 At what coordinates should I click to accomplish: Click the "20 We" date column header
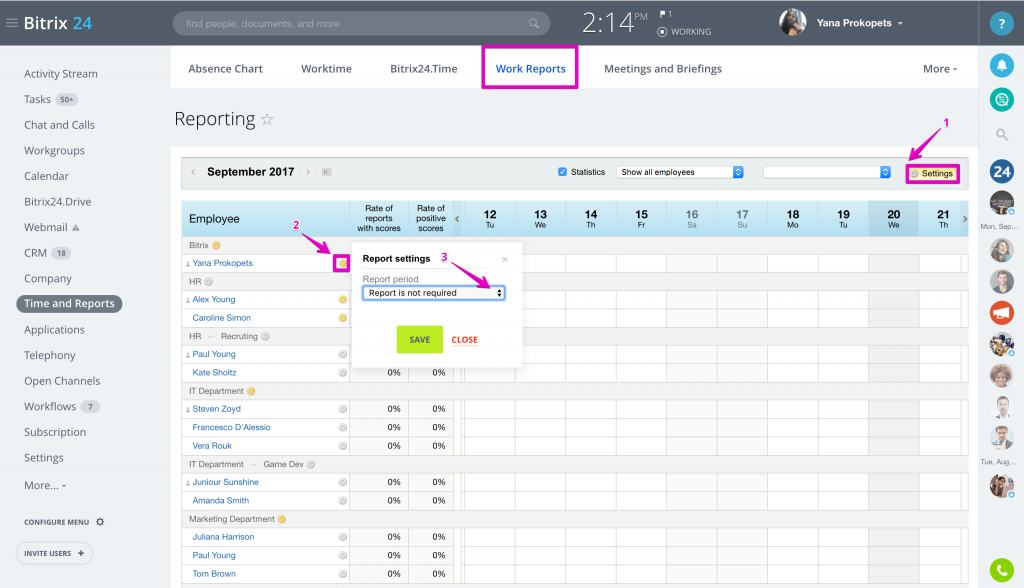[x=893, y=218]
